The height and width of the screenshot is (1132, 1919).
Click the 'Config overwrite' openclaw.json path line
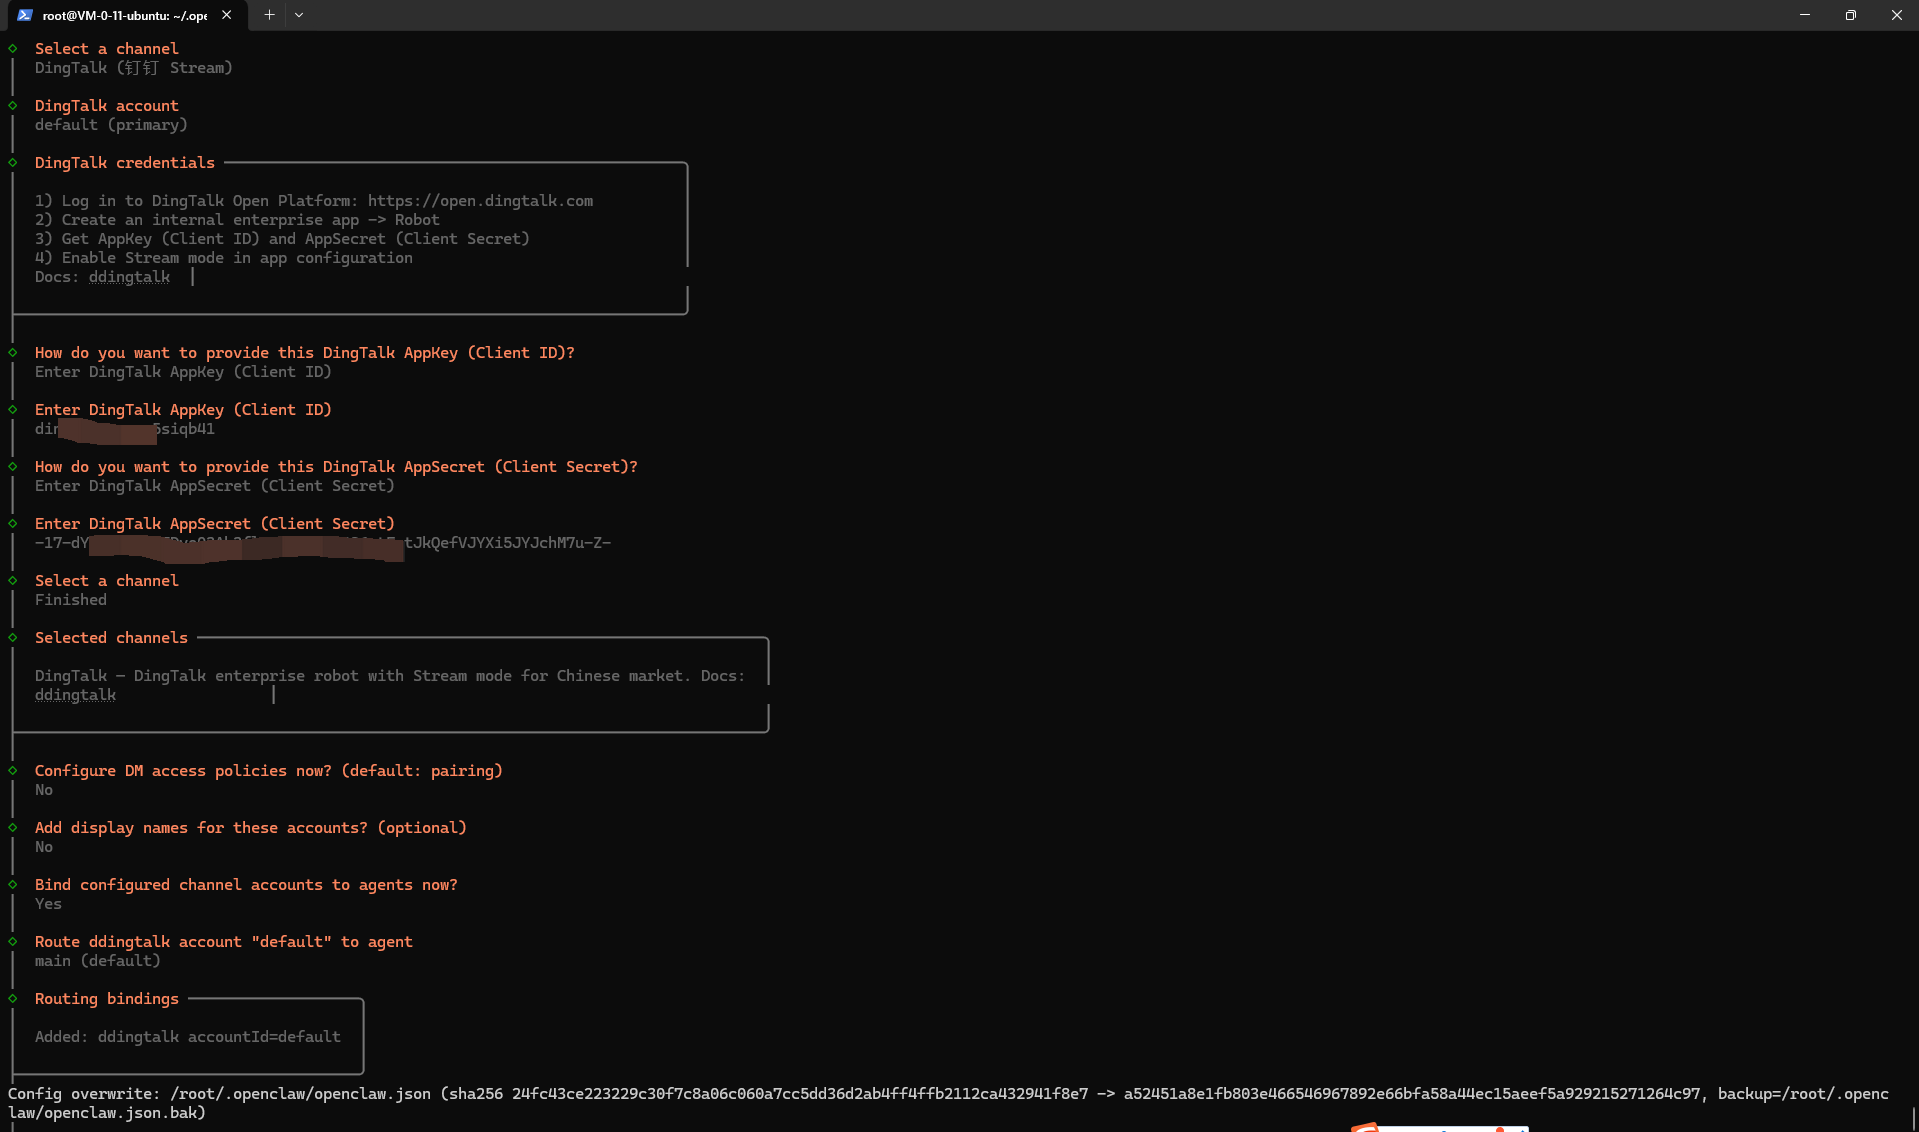click(948, 1094)
